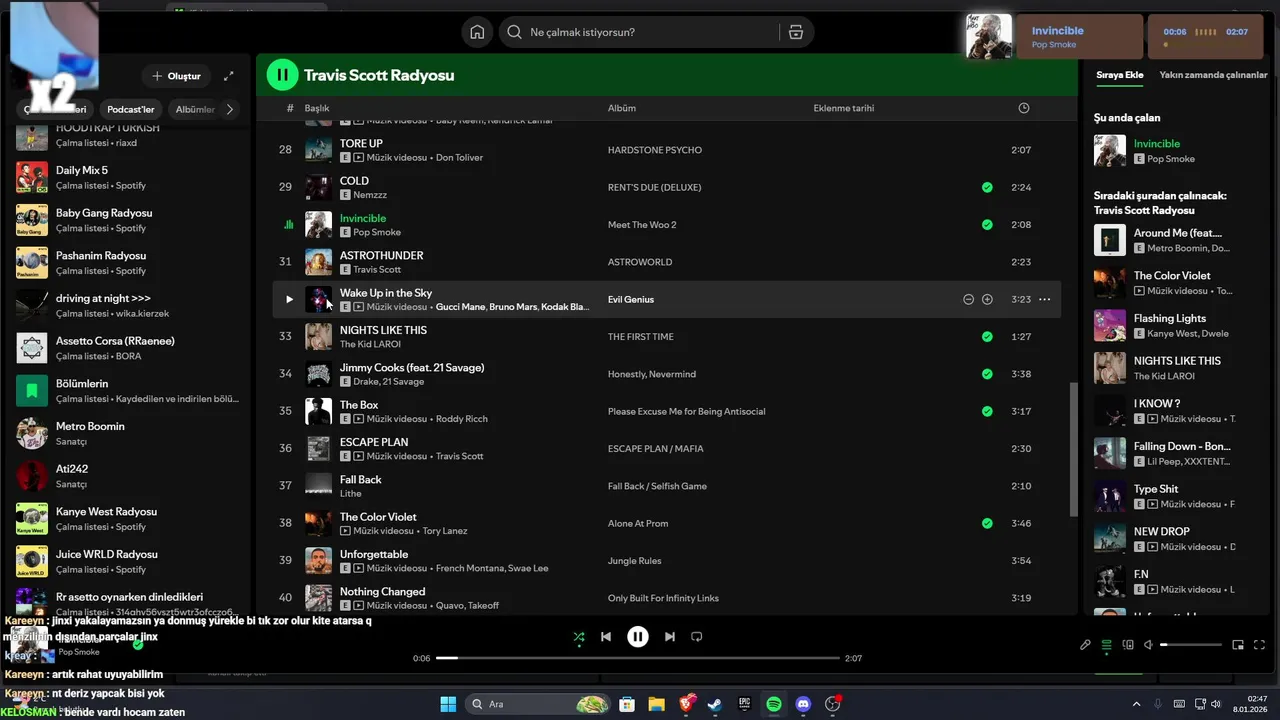This screenshot has height=720, width=1280.
Task: Toggle the queue panel icon
Action: click(x=1106, y=645)
